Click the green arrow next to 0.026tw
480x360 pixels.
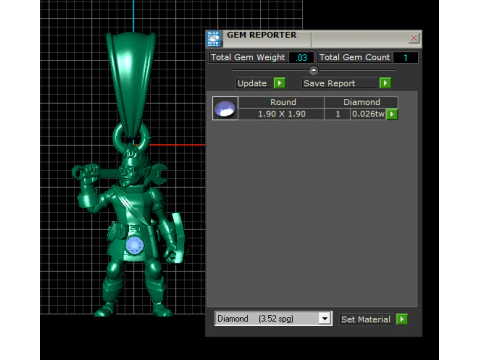tap(392, 114)
